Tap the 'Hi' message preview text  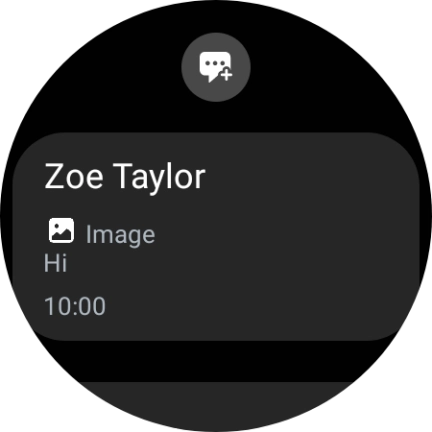(55, 263)
